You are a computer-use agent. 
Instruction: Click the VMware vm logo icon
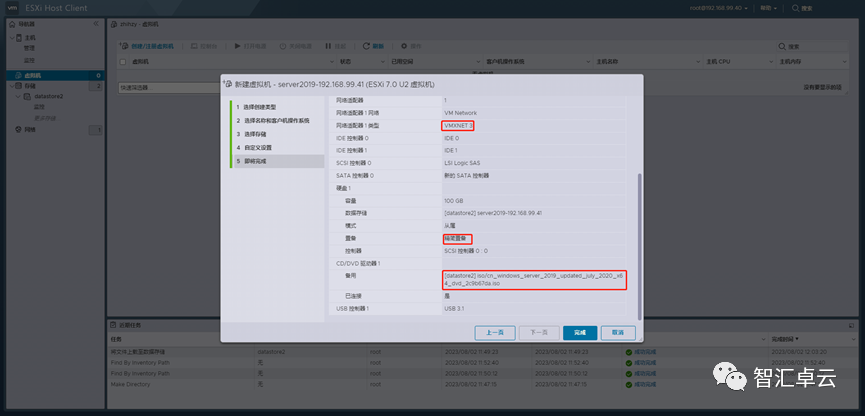click(x=12, y=8)
